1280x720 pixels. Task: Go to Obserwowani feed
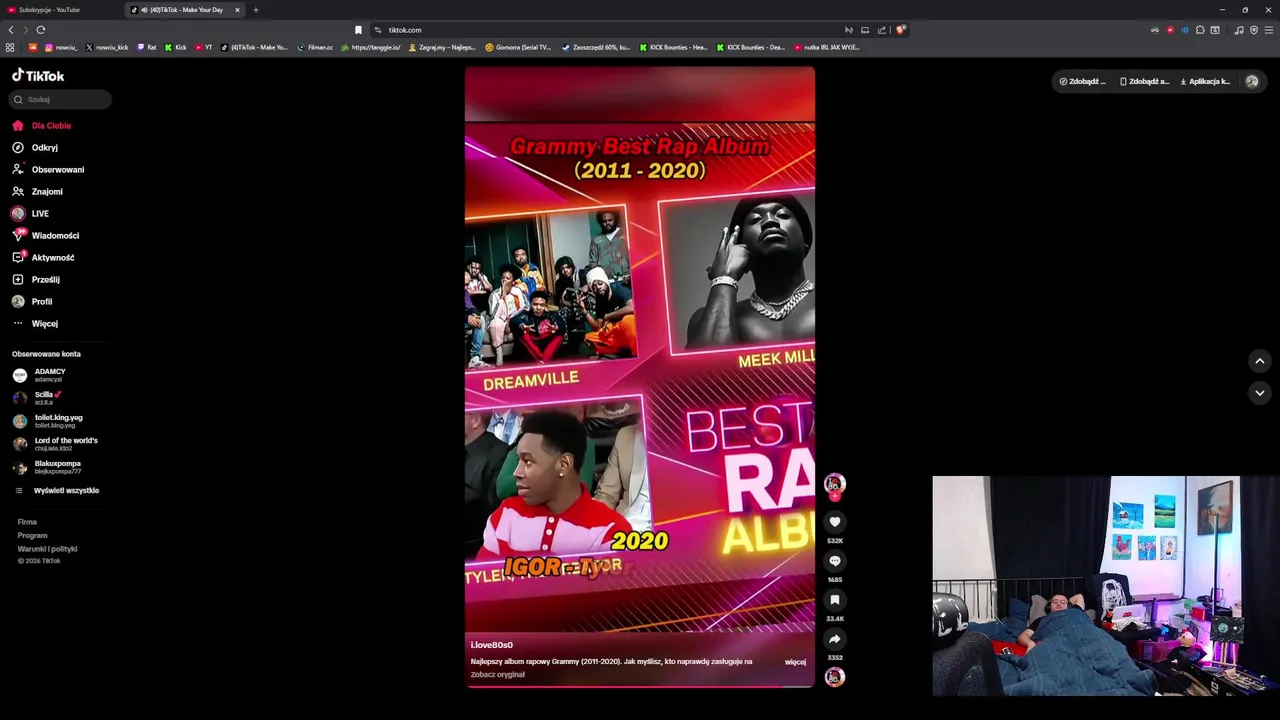pos(48,170)
